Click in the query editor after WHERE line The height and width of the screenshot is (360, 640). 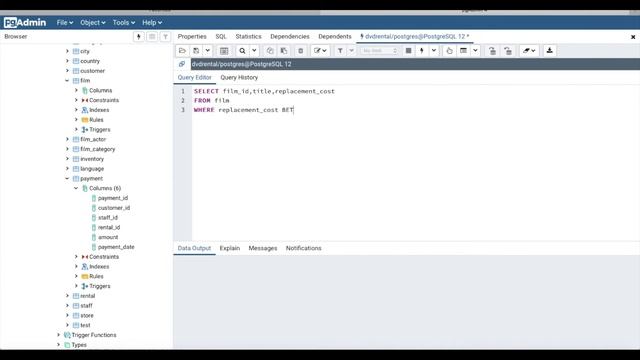pos(293,110)
